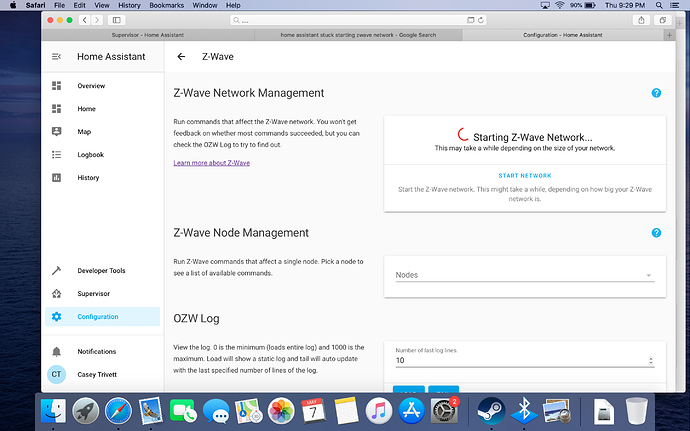Screen dimensions: 690x431
Task: Click the number of log lines stepper
Action: point(651,360)
